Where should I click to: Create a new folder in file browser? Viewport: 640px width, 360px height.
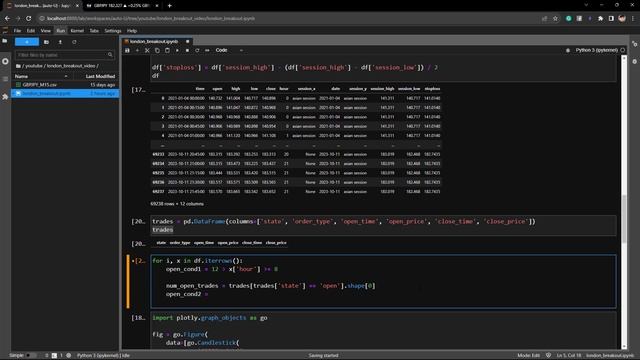[47, 42]
